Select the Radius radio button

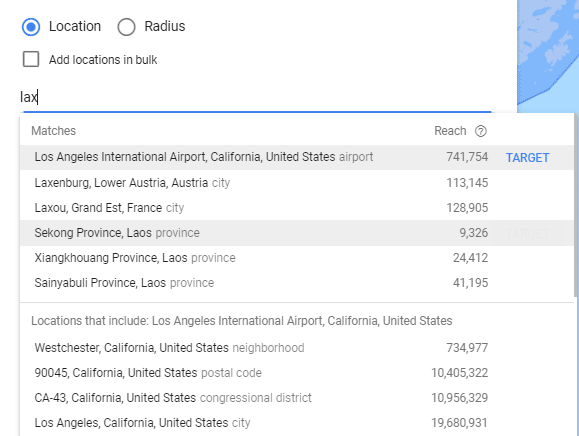(x=126, y=27)
